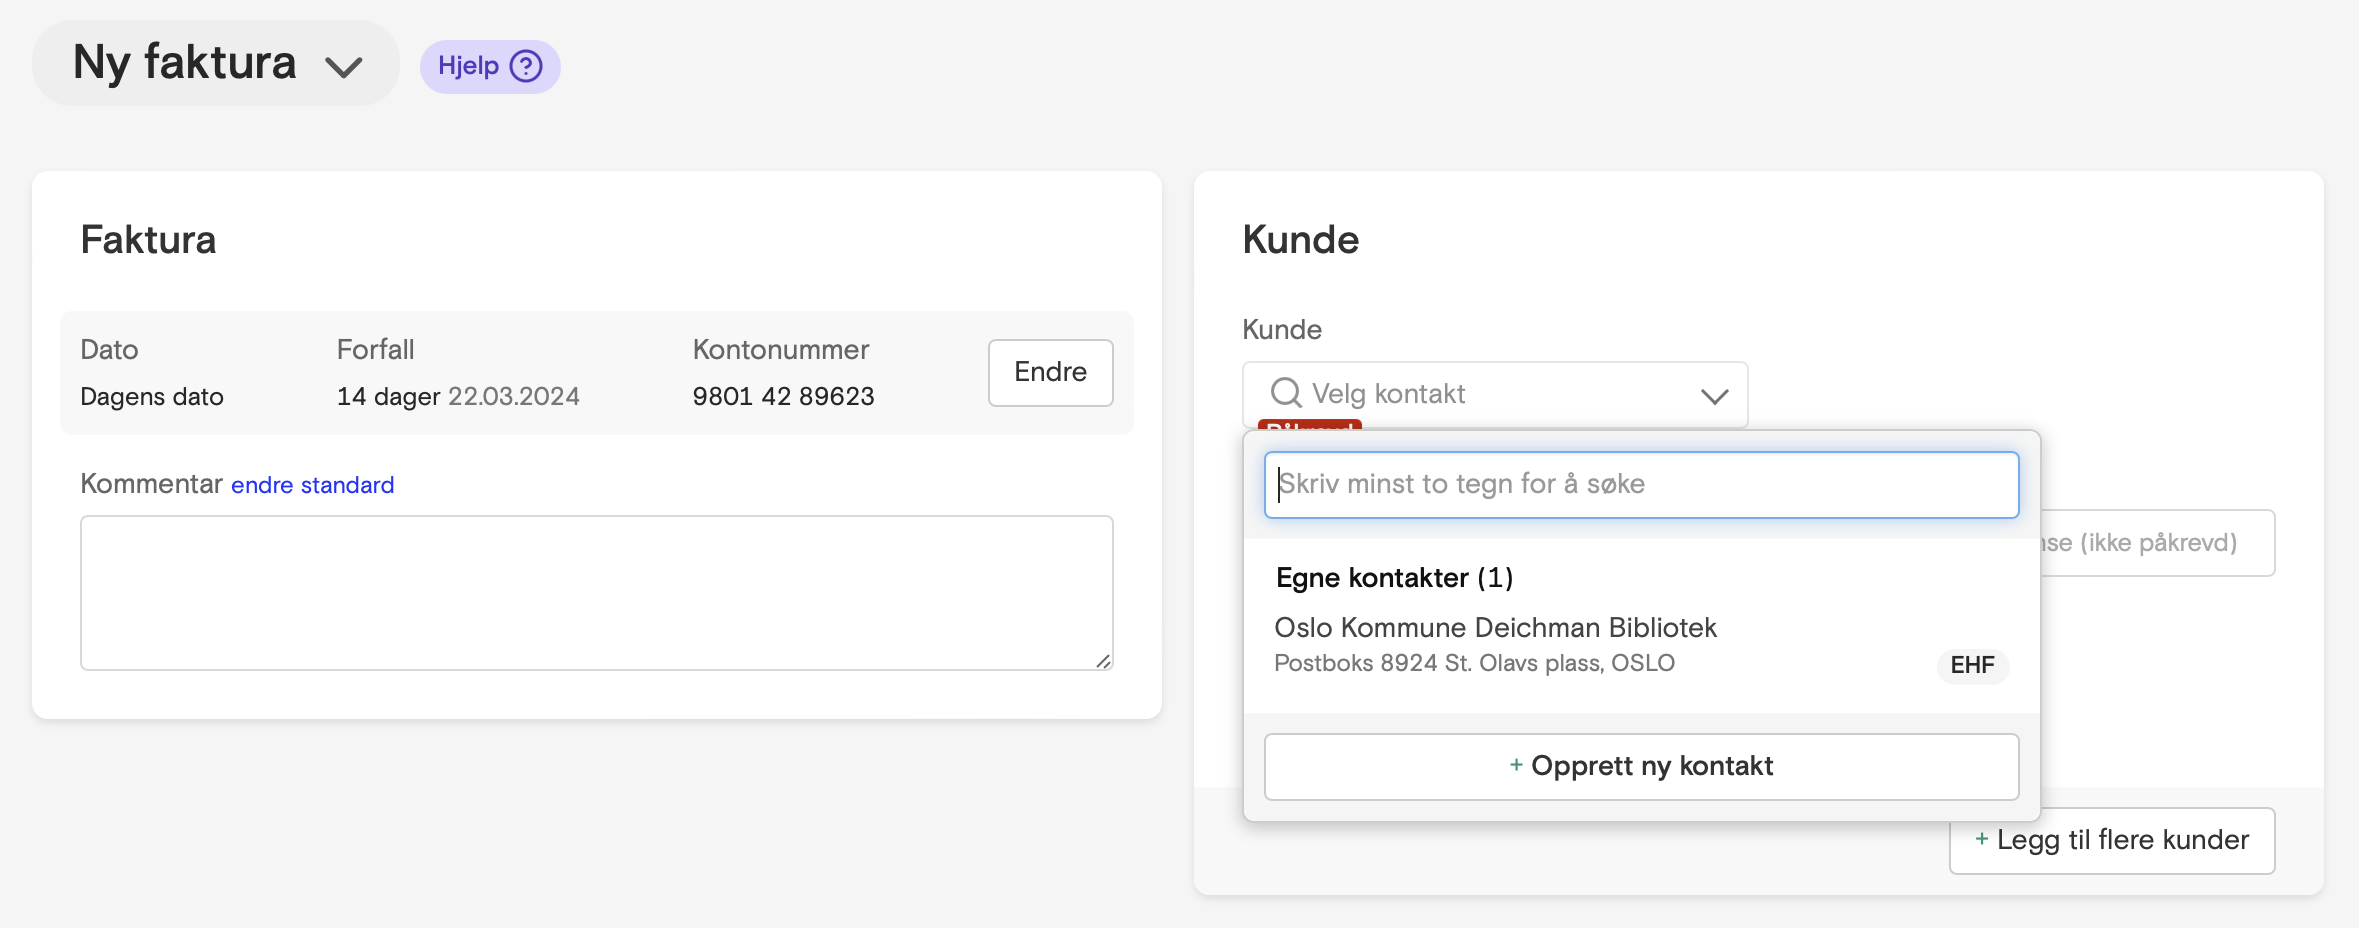Click the EHF badge on the contact
Screen dimensions: 2359x928
coord(1972,665)
